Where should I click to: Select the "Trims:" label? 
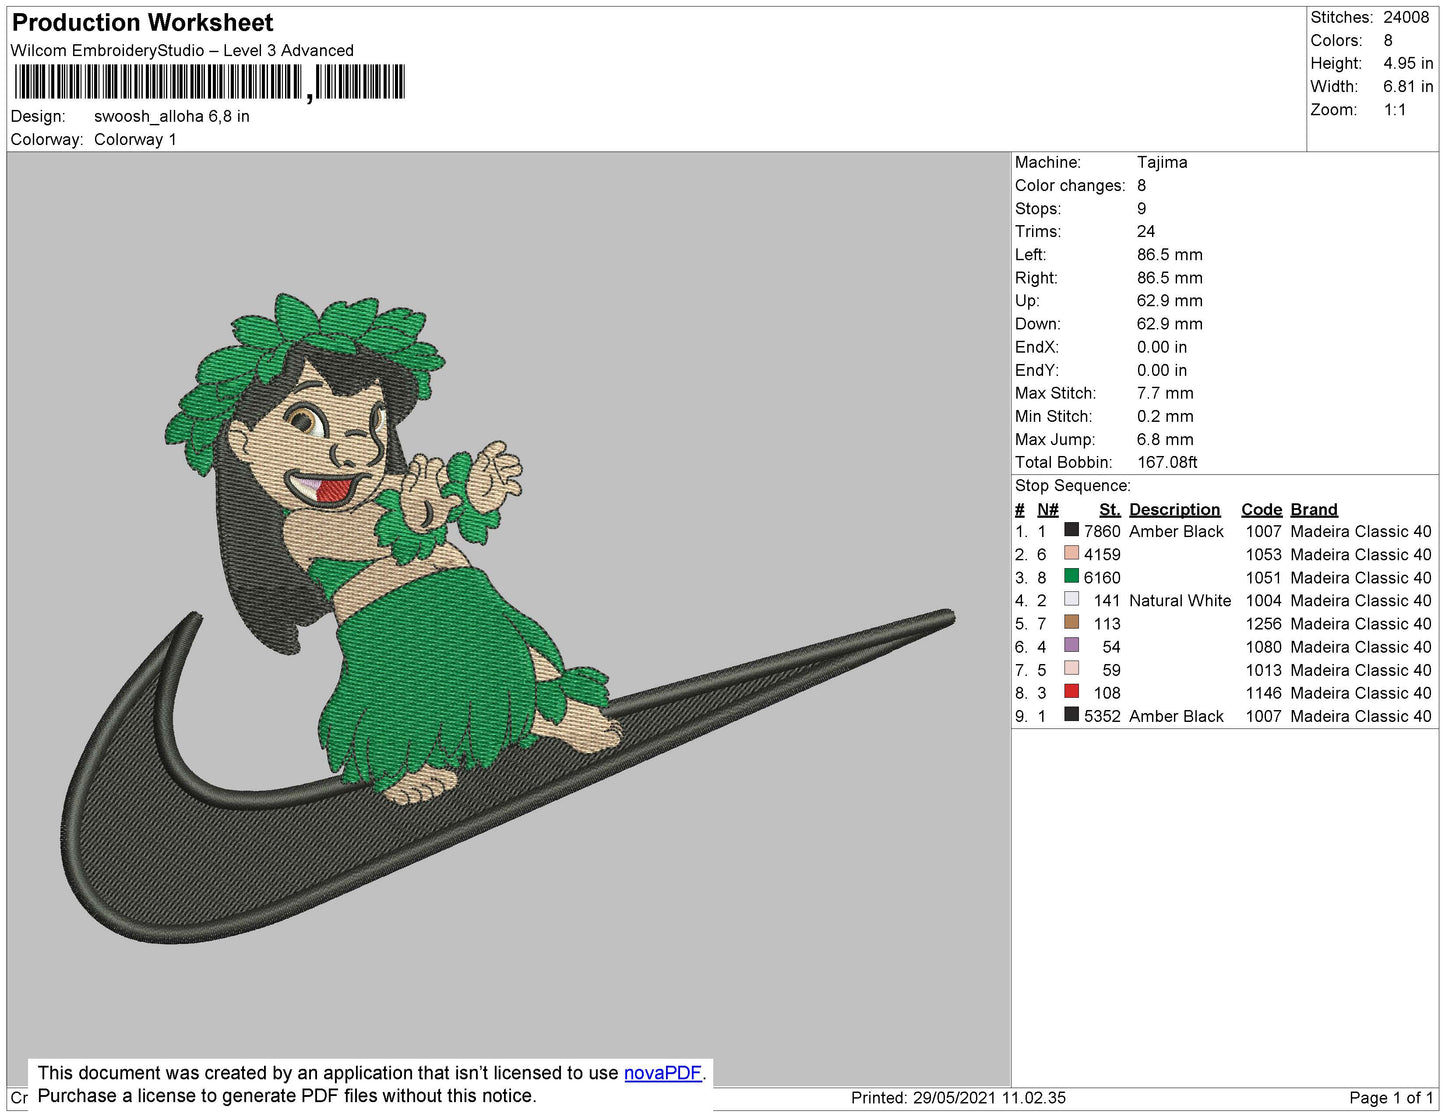coord(1038,231)
